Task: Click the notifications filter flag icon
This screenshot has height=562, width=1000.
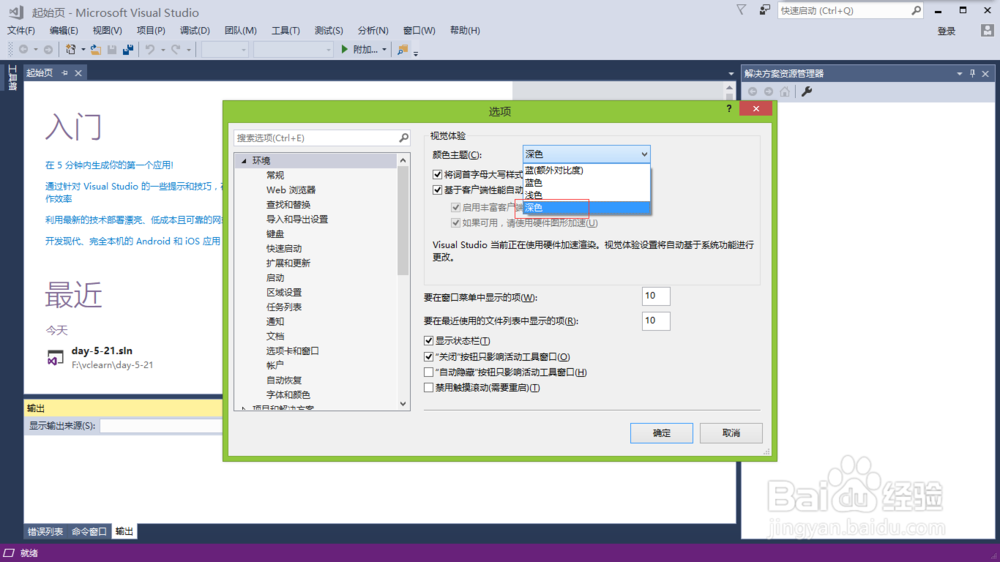Action: 741,10
